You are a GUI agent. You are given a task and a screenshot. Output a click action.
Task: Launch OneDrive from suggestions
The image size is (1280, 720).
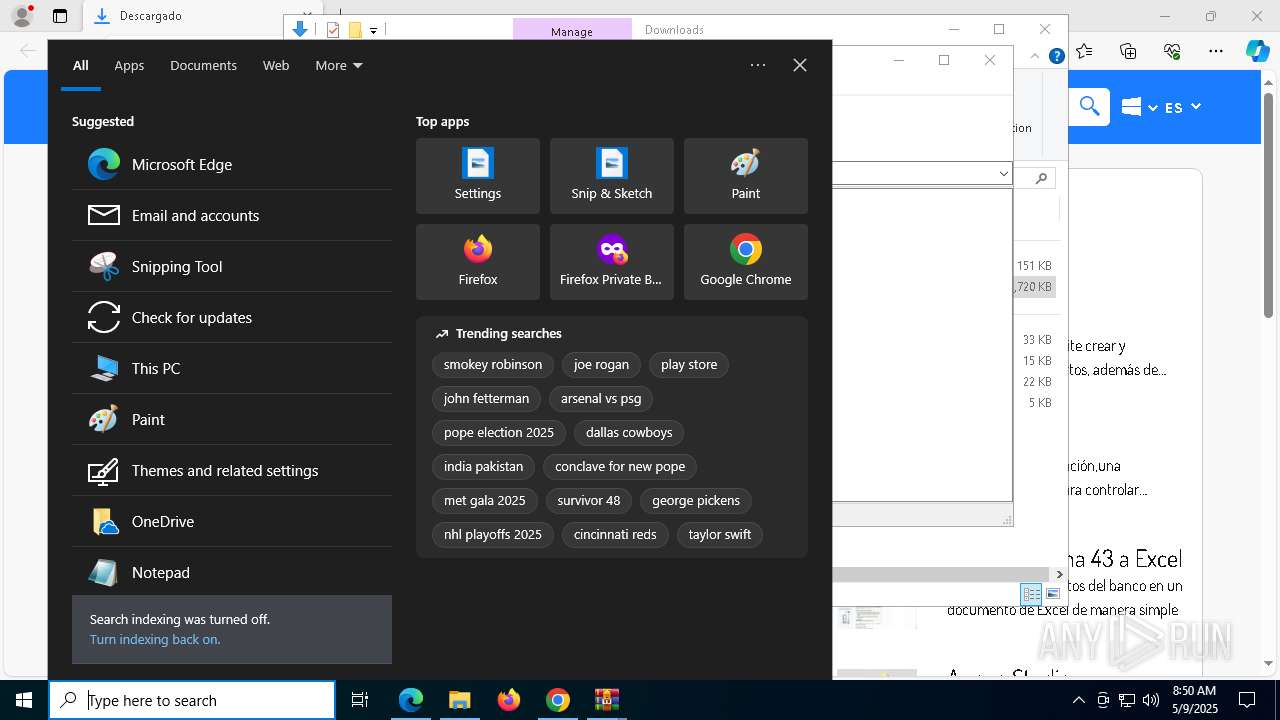point(232,521)
